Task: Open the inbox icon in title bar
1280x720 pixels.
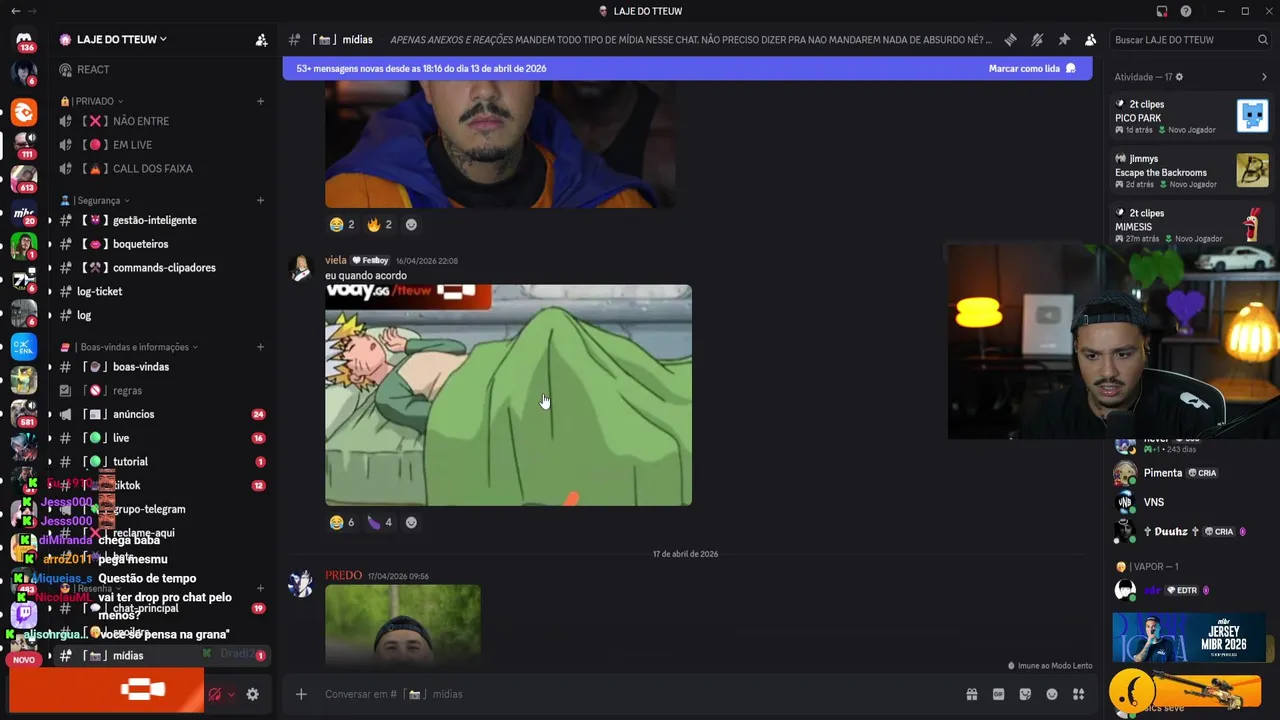Action: click(x=1161, y=11)
